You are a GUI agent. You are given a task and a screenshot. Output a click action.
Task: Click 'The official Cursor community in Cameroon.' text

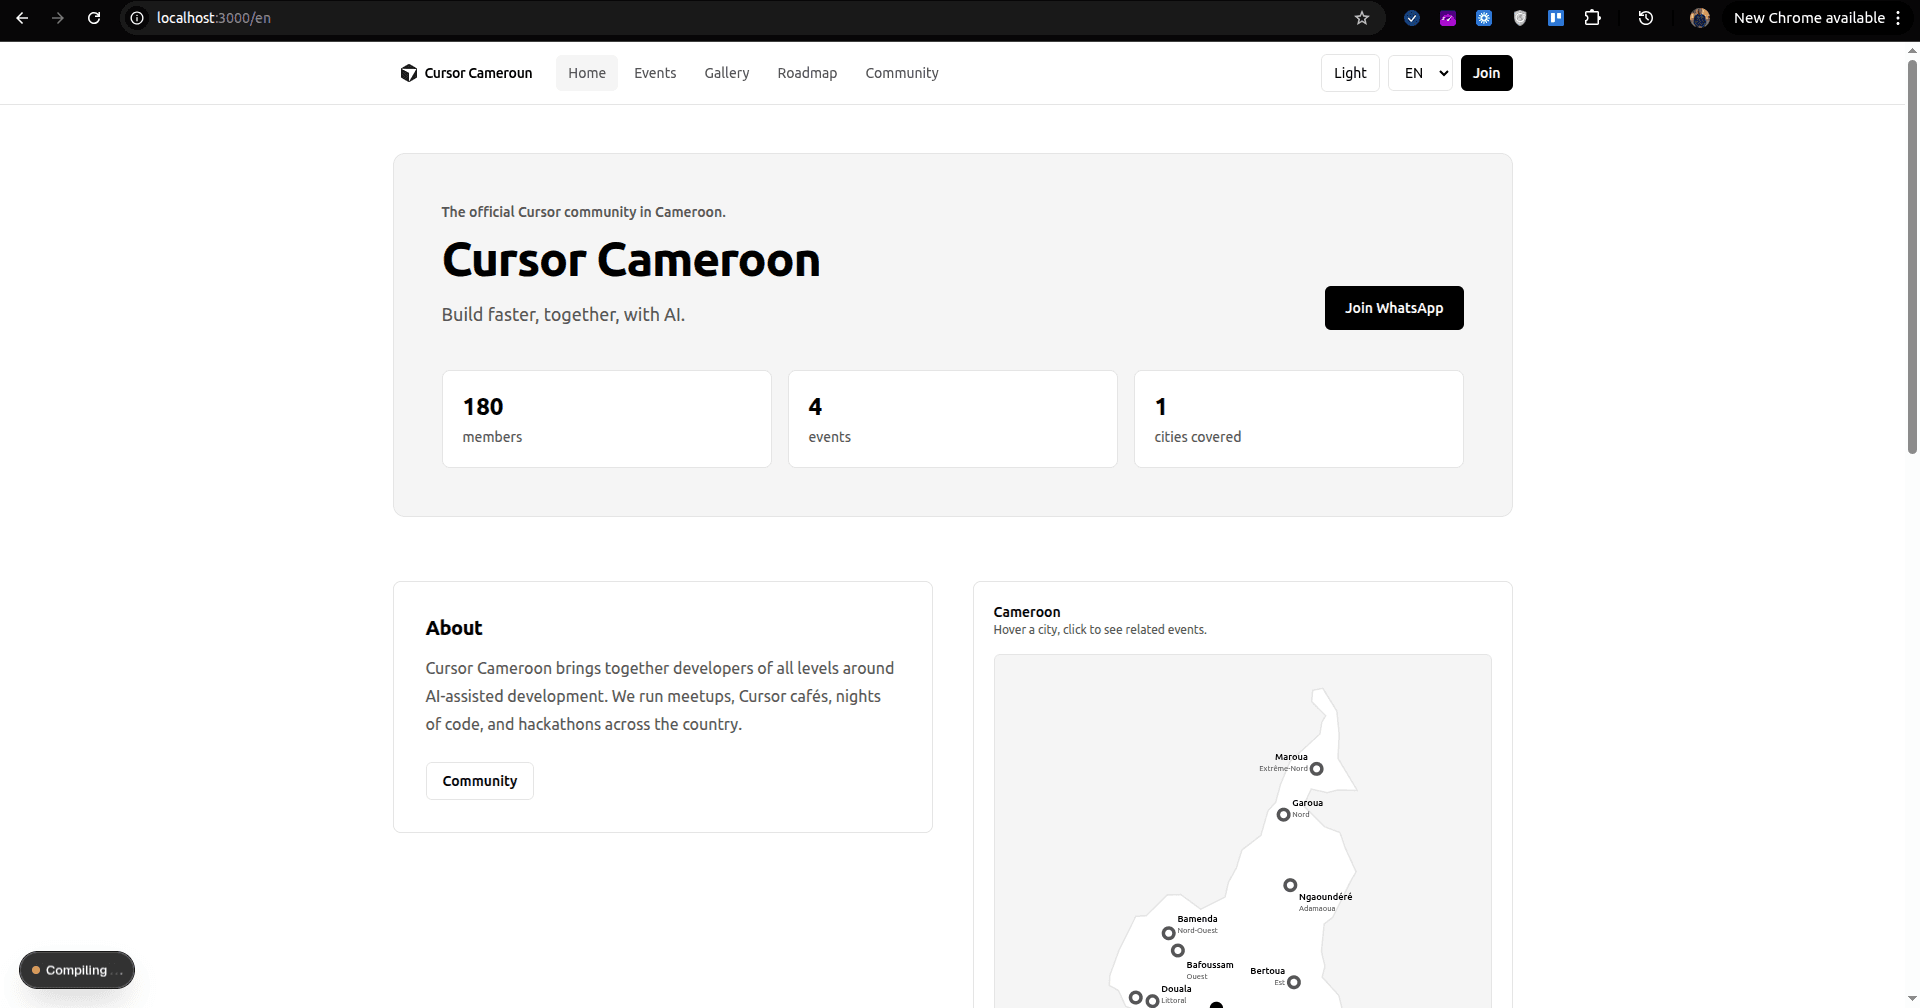[x=584, y=212]
